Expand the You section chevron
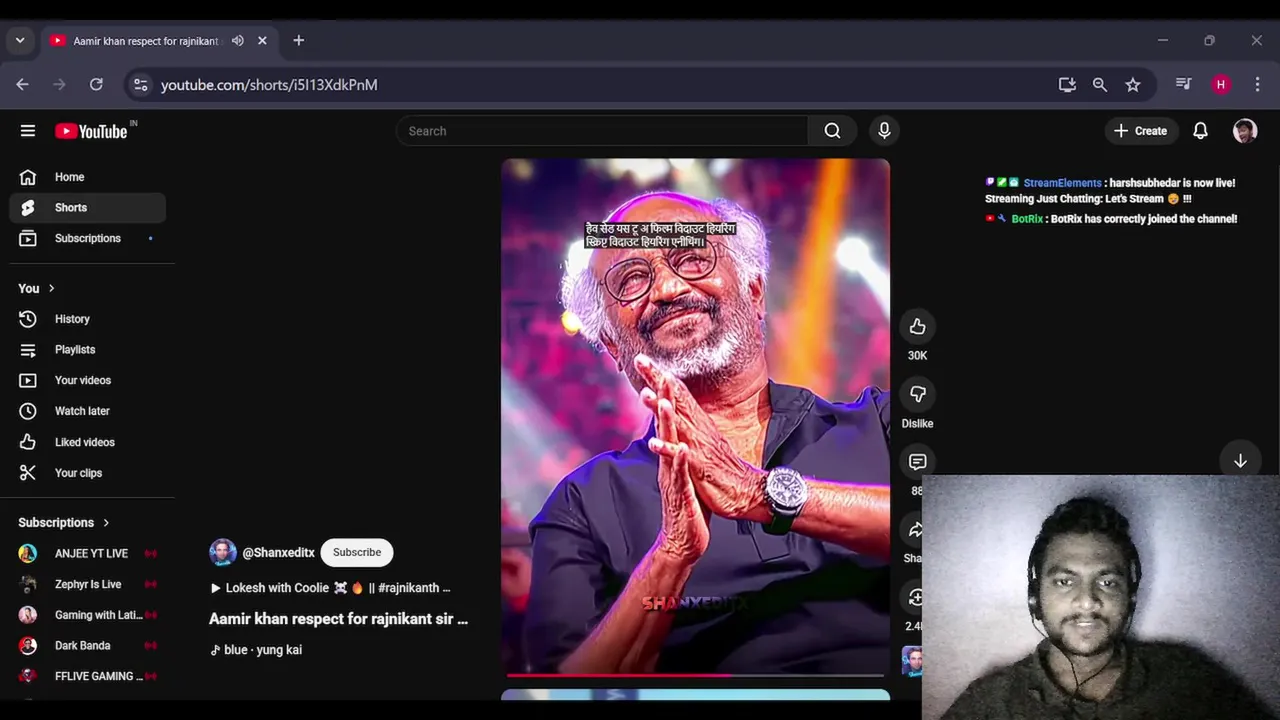Viewport: 1280px width, 720px height. (51, 288)
